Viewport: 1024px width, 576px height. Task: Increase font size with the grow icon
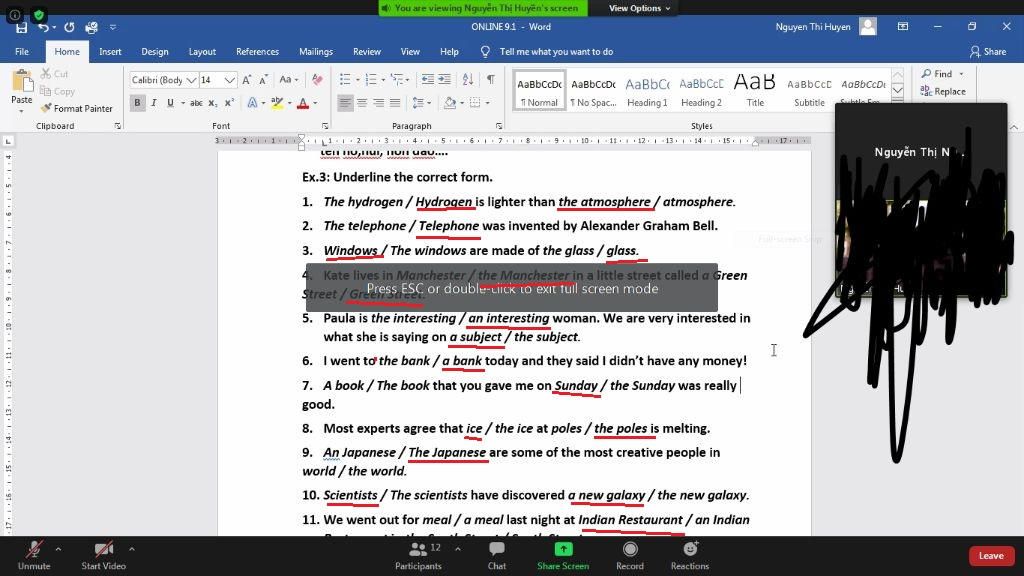click(x=247, y=80)
